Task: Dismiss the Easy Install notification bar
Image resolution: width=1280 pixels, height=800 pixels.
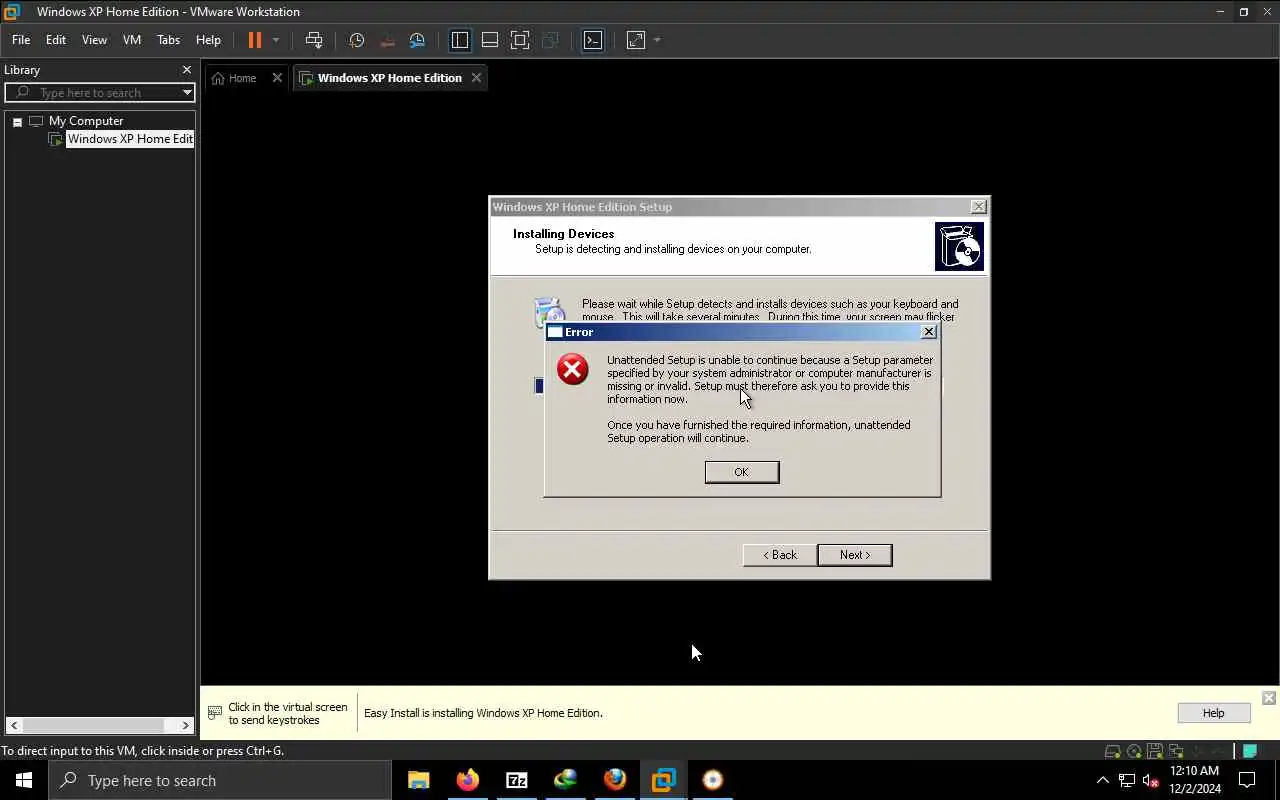Action: (1269, 698)
